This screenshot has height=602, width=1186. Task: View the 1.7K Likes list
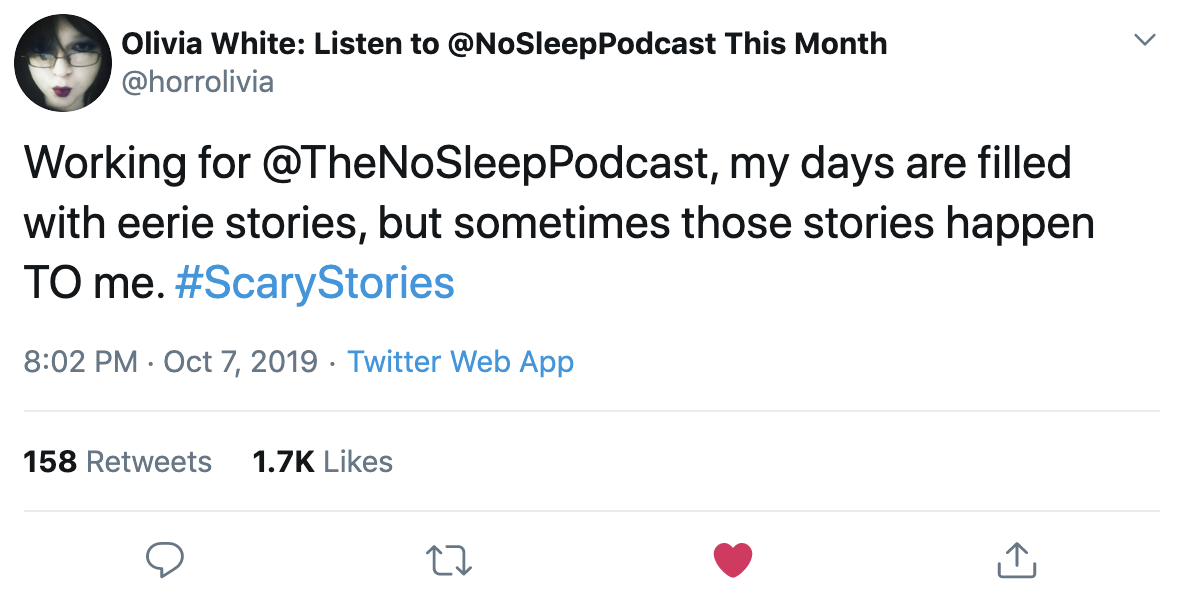click(322, 462)
